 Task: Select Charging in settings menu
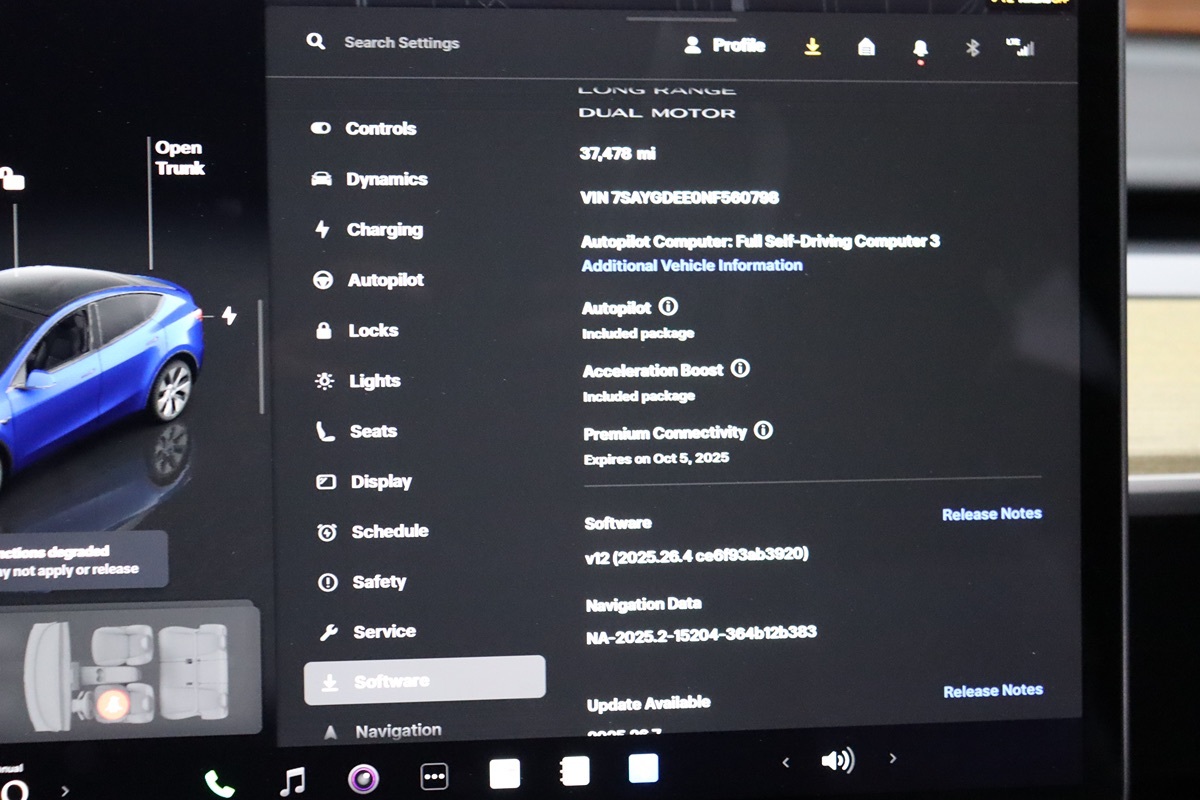(384, 230)
